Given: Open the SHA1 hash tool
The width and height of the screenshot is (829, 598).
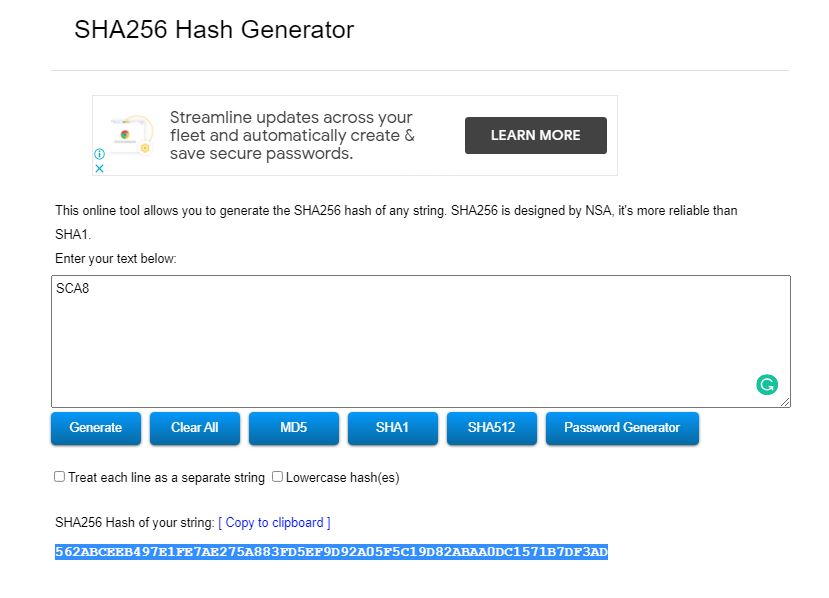Looking at the screenshot, I should [392, 428].
